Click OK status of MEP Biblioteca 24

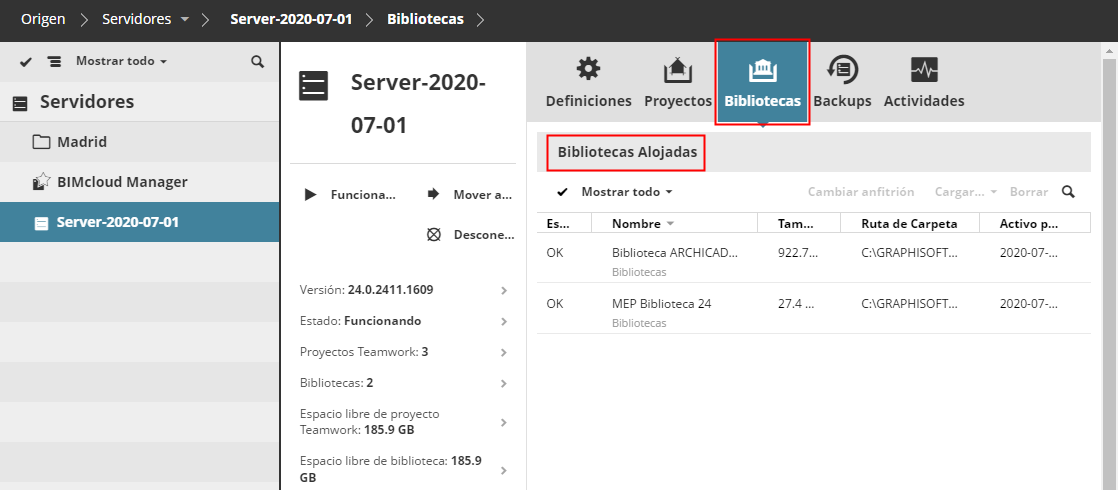(x=555, y=303)
